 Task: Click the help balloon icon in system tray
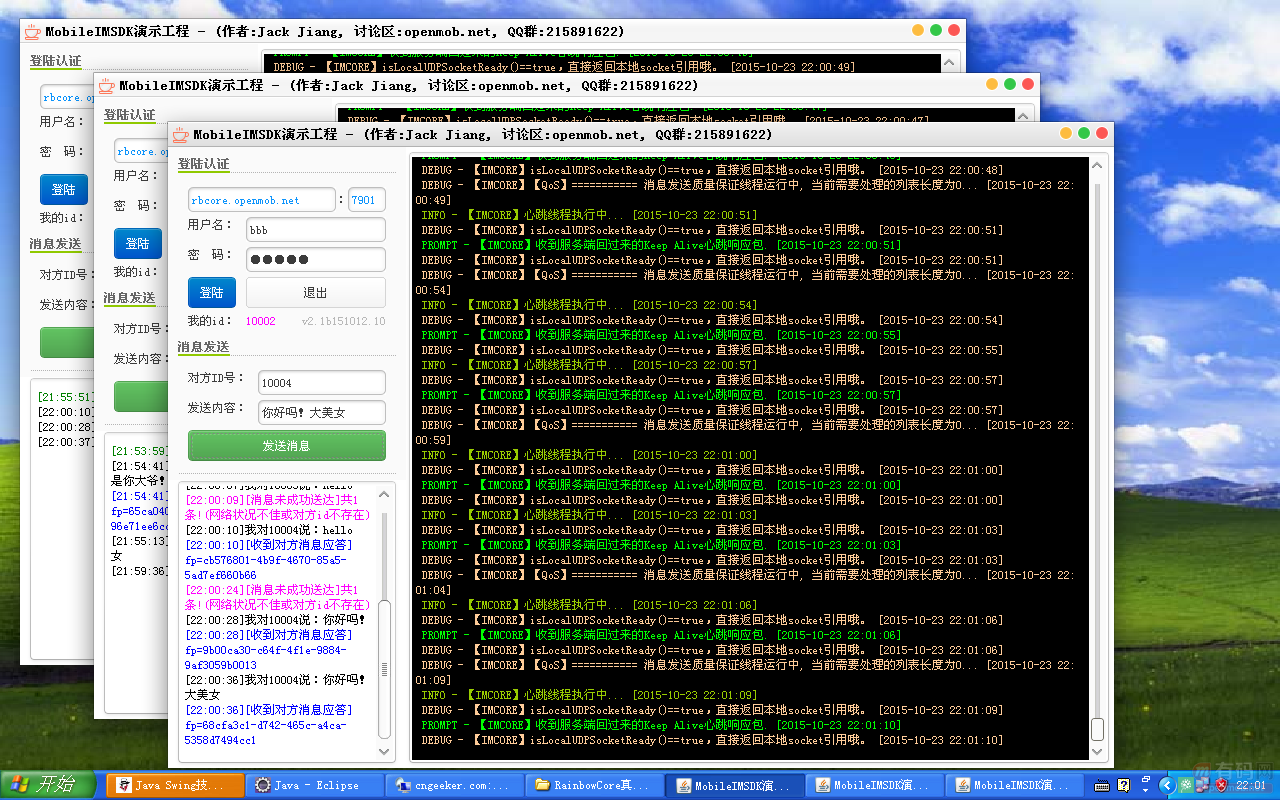click(x=1123, y=785)
